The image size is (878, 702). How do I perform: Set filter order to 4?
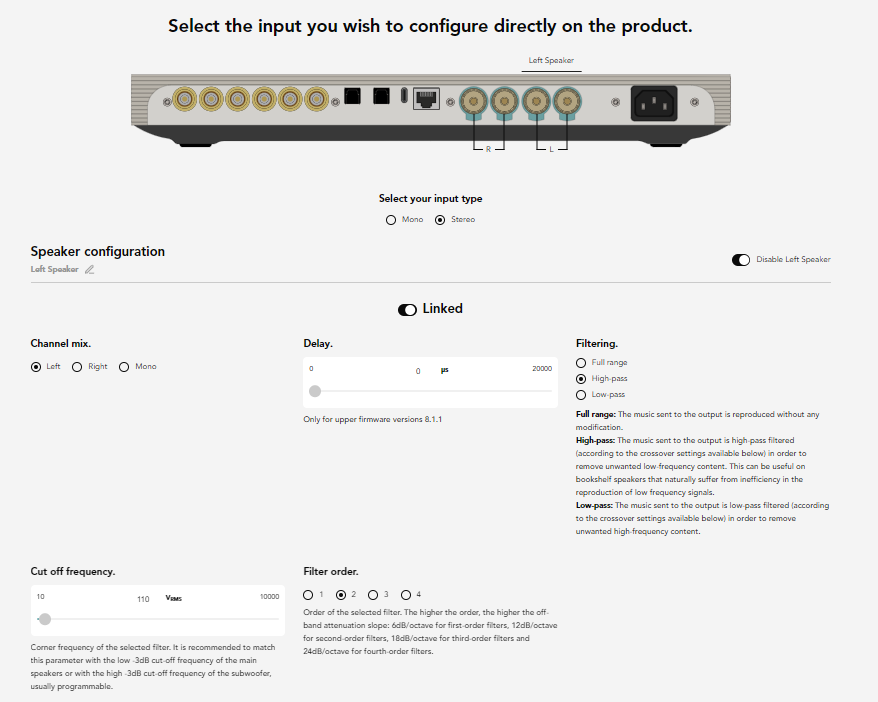click(x=406, y=595)
